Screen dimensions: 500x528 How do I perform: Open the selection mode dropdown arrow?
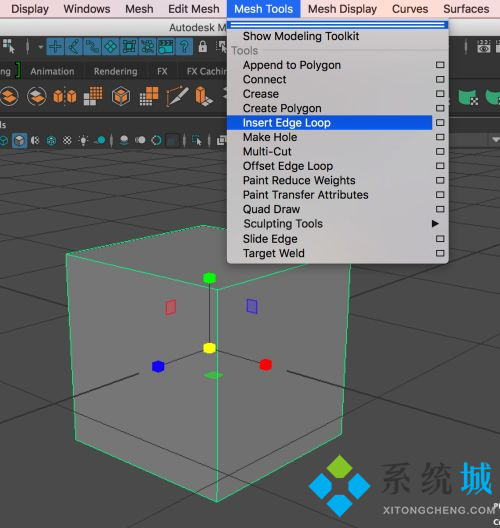[40, 47]
